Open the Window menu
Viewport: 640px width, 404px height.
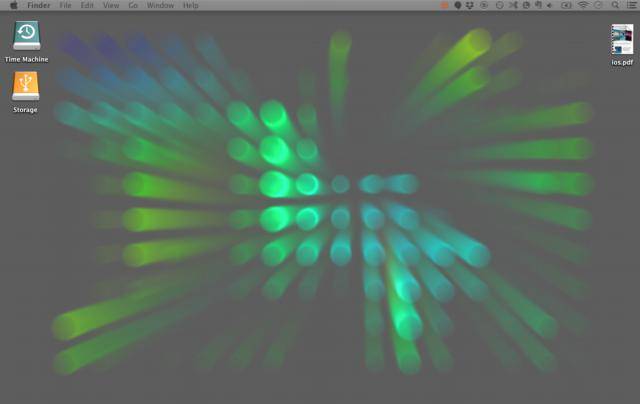click(159, 5)
